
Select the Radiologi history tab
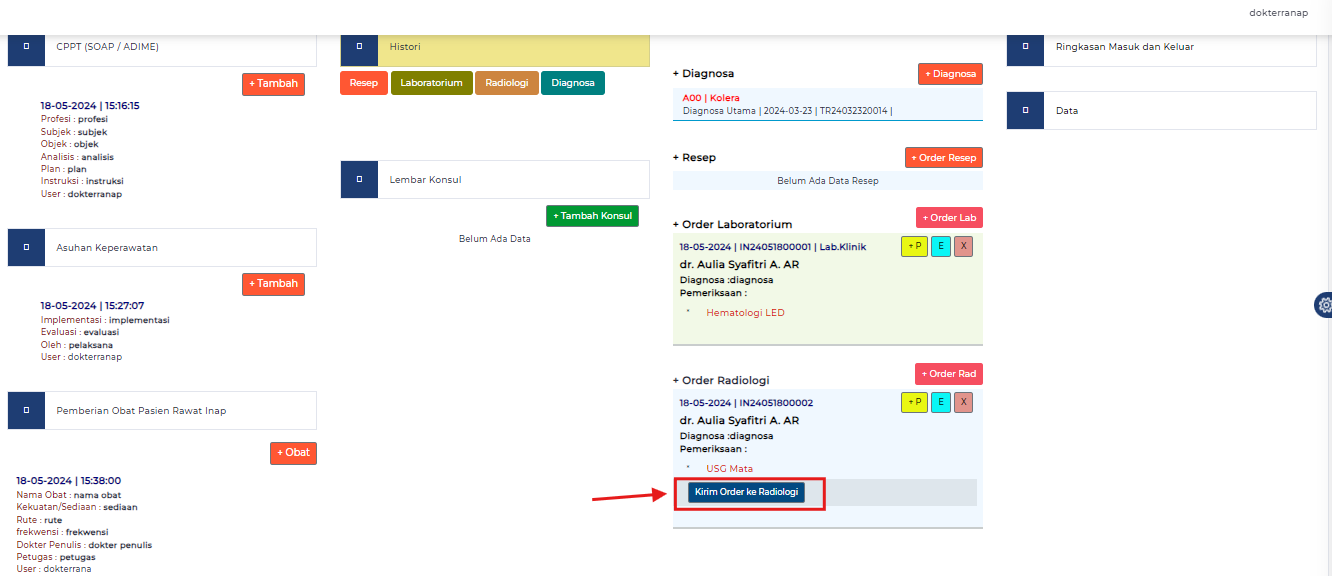507,83
